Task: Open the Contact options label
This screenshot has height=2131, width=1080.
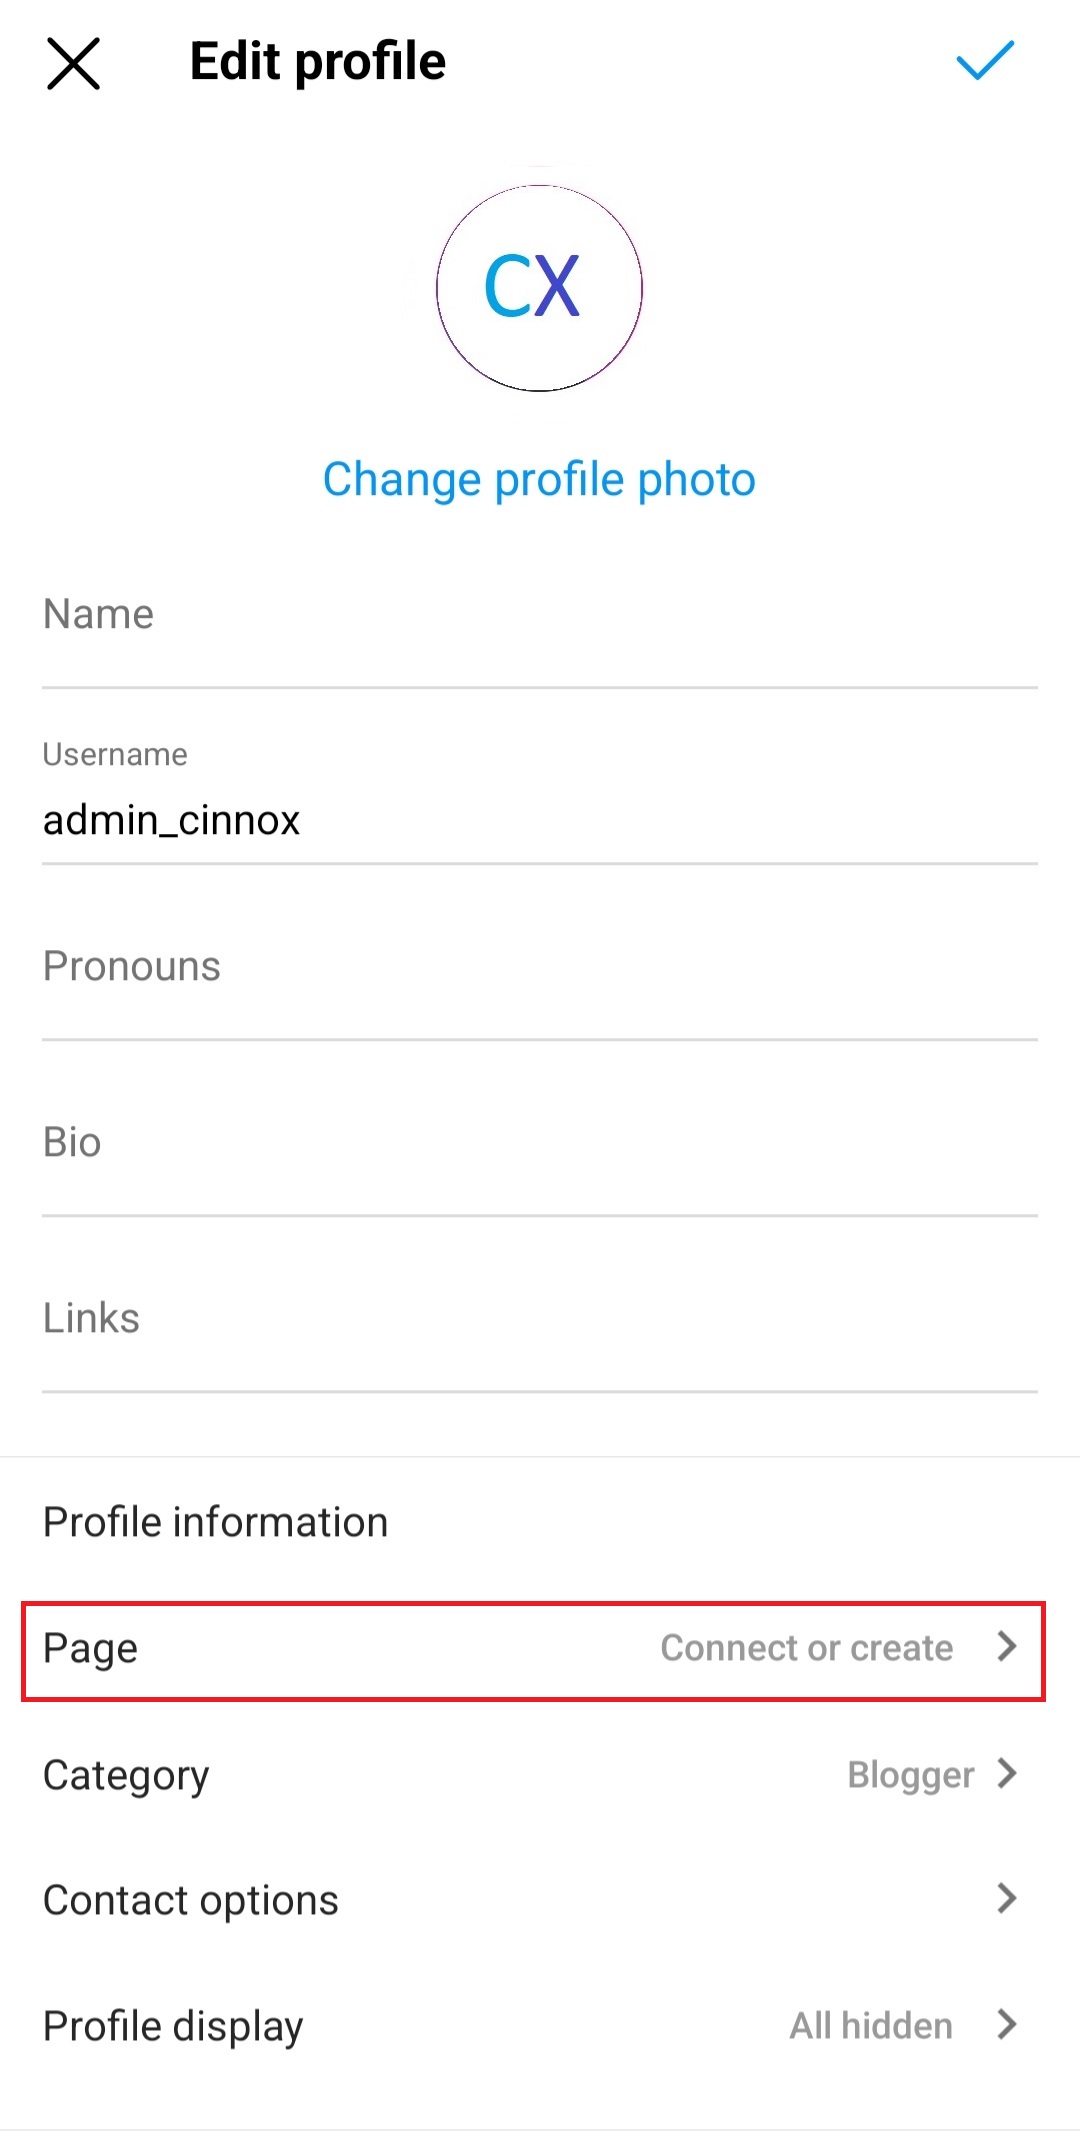Action: [191, 1900]
